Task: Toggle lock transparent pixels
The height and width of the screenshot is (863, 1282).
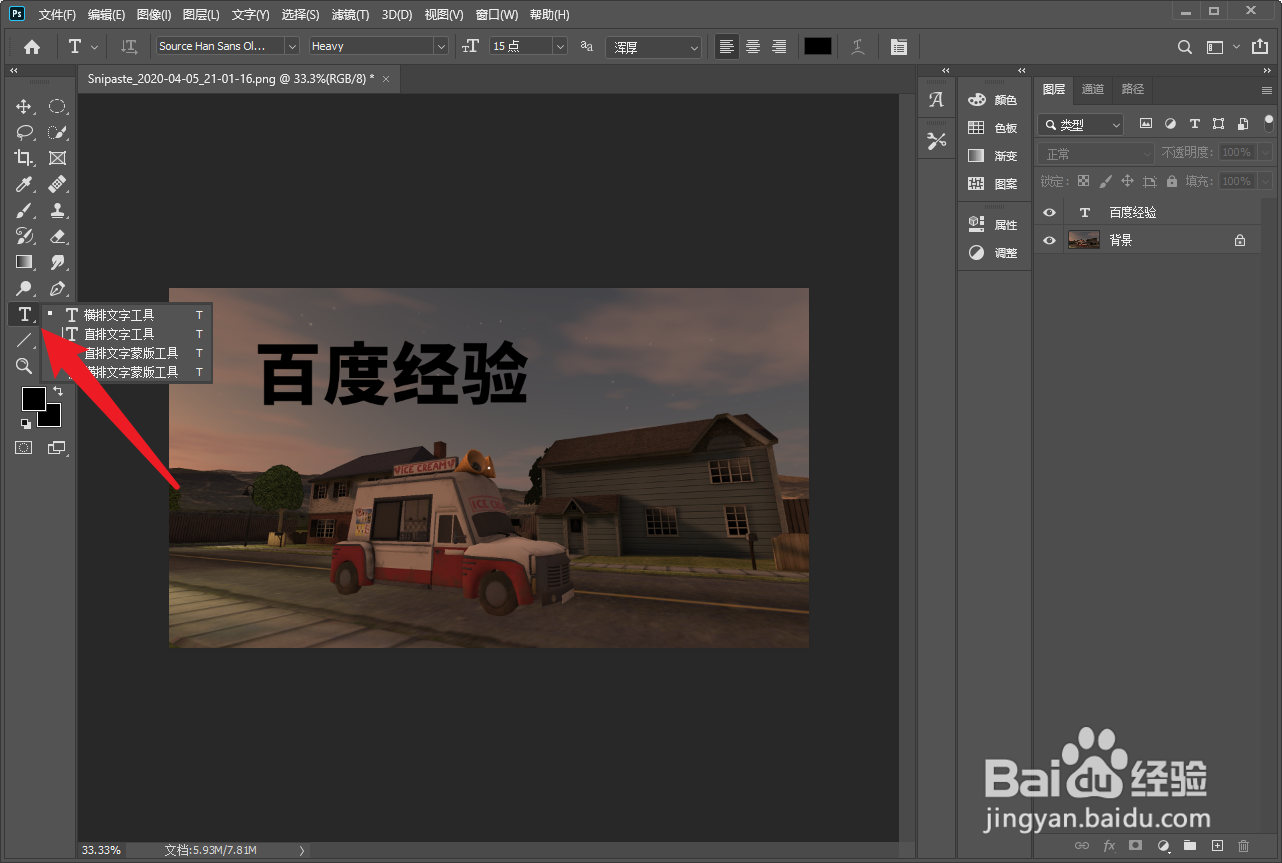Action: [x=1083, y=181]
